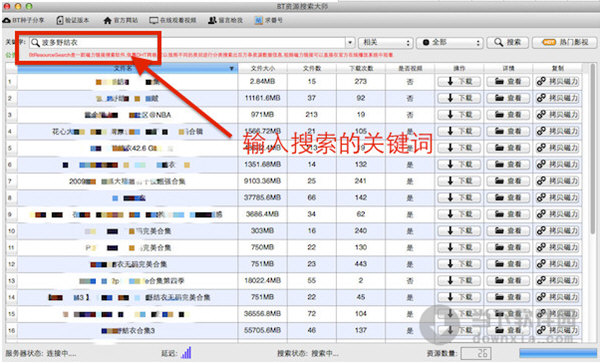Image resolution: width=600 pixels, height=363 pixels.
Task: Sort by the 文件名 column header
Action: (127, 68)
